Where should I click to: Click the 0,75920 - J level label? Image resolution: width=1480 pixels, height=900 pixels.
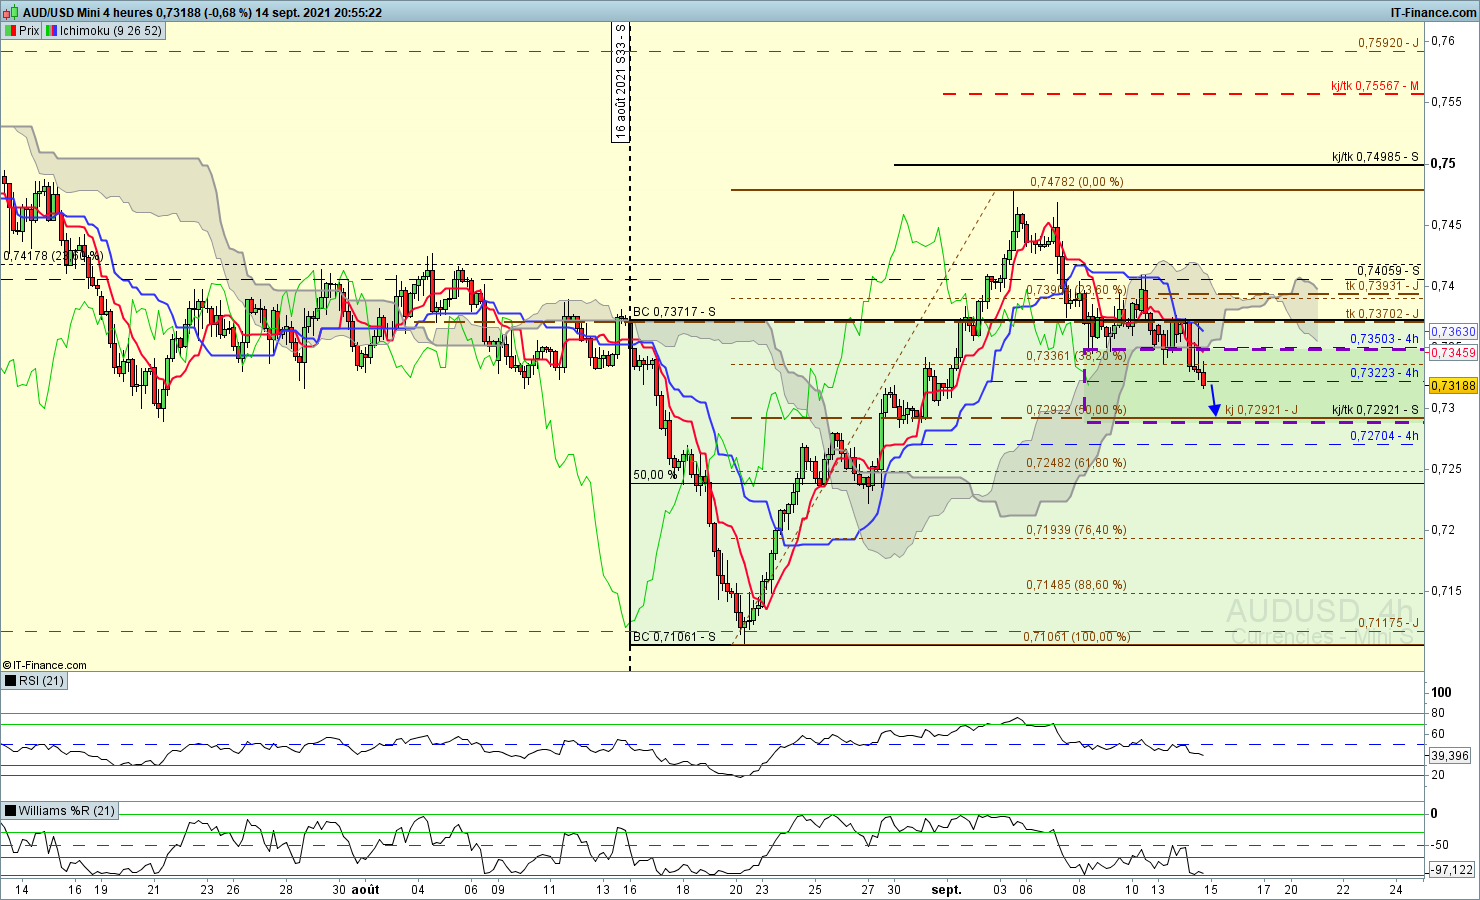1388,43
